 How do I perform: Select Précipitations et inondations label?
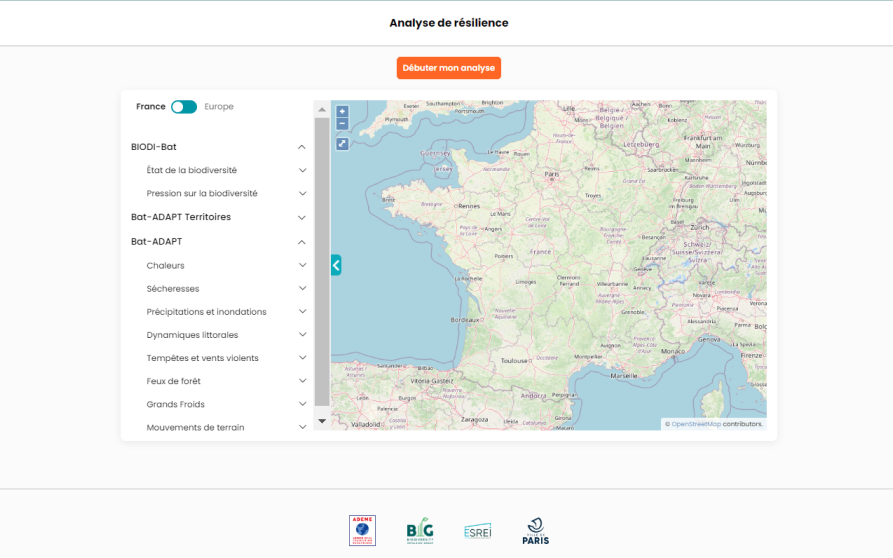[206, 312]
